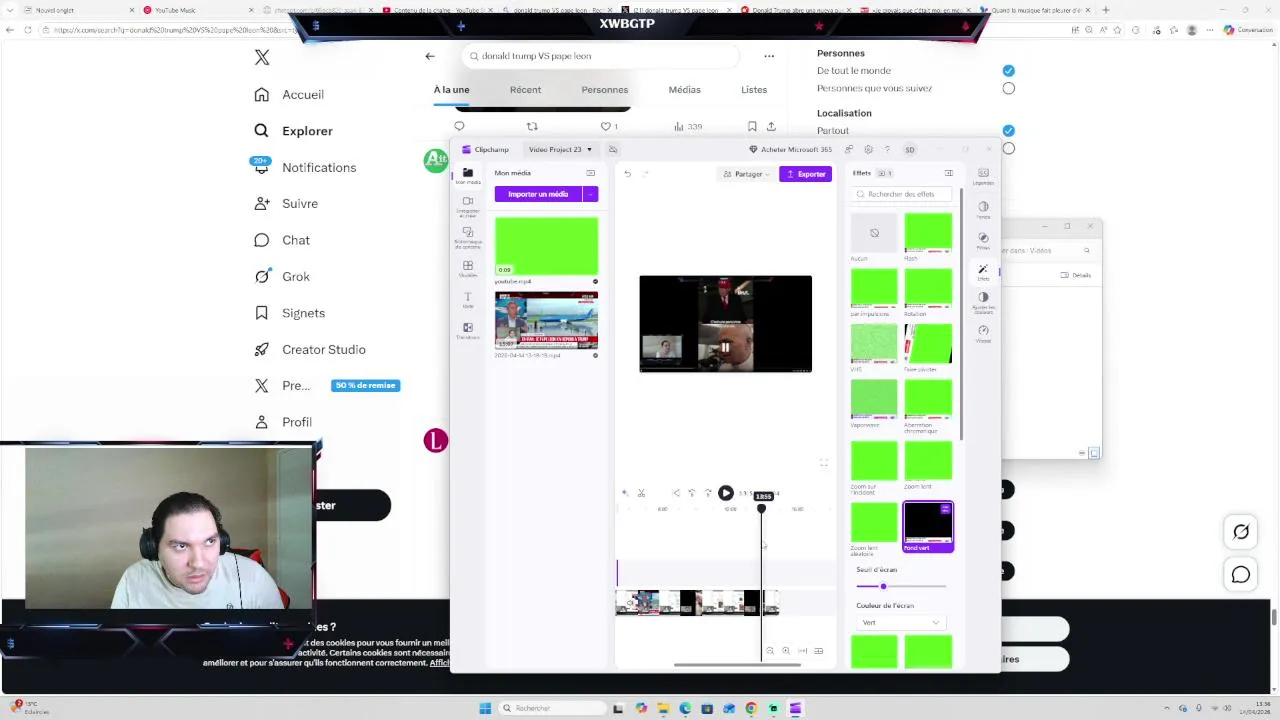Viewport: 1280px width, 720px height.
Task: Click 'Importer un média' button
Action: tap(538, 194)
